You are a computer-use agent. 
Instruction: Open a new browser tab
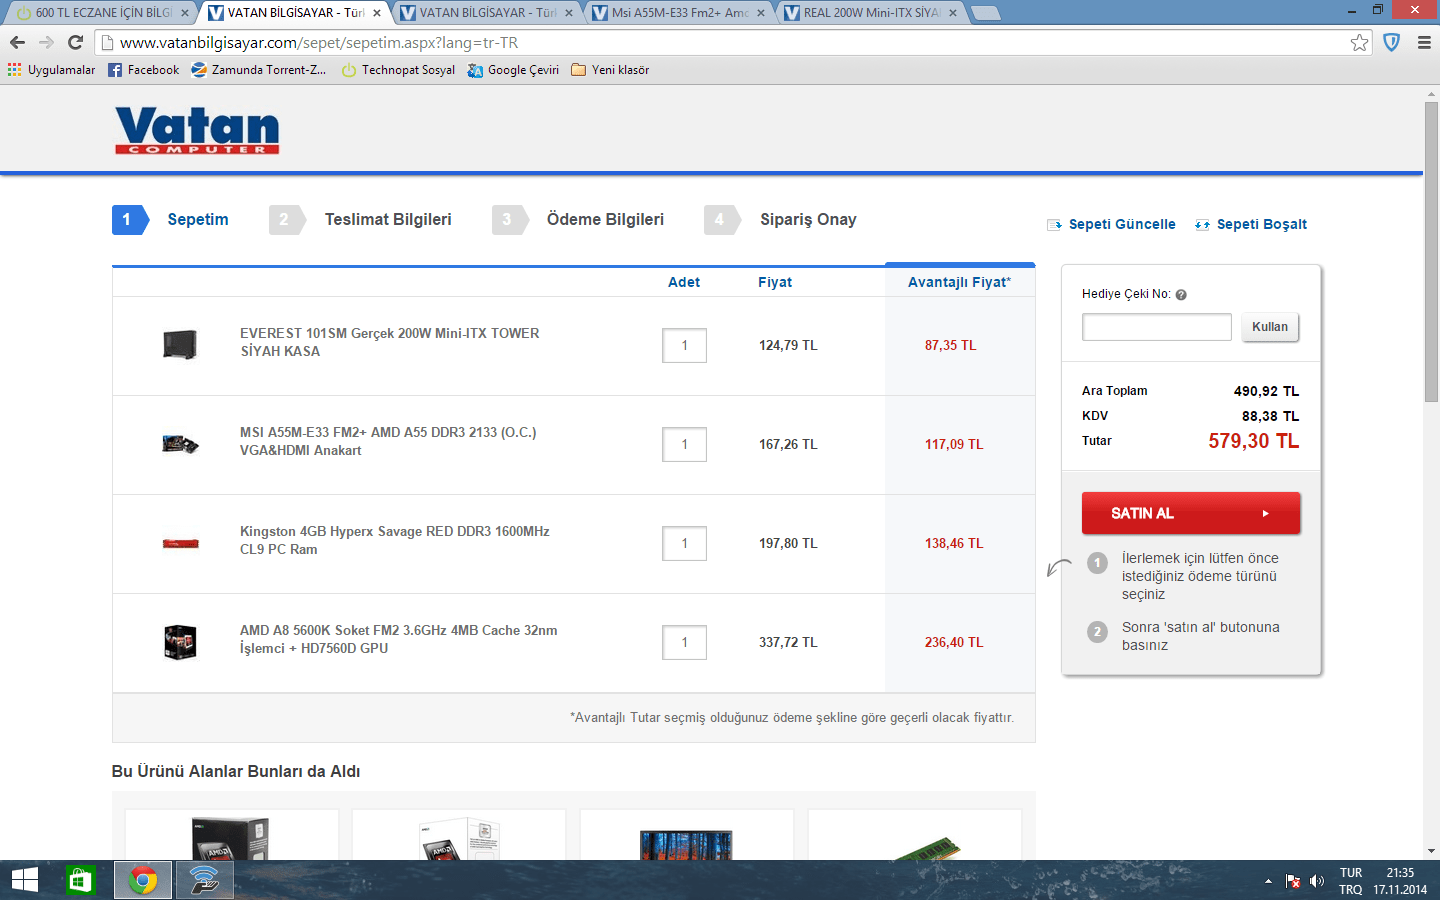coord(985,13)
